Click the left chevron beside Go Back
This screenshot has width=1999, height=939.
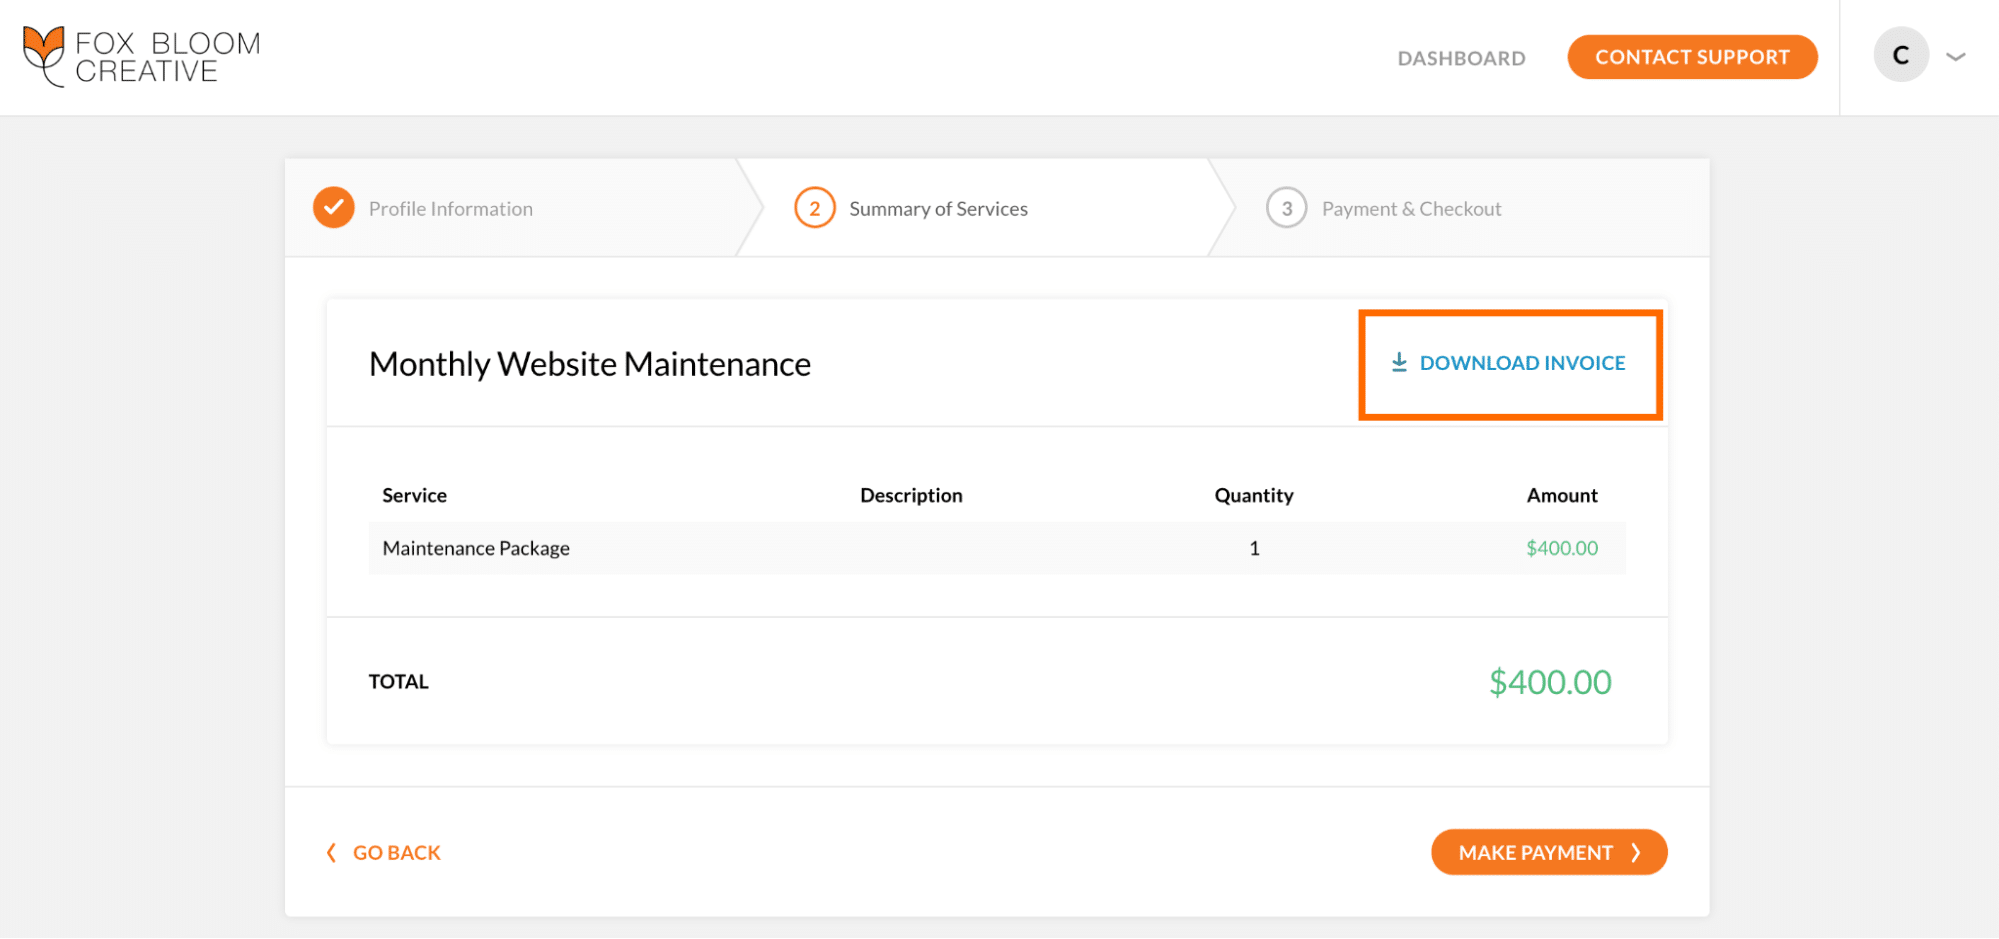click(331, 852)
